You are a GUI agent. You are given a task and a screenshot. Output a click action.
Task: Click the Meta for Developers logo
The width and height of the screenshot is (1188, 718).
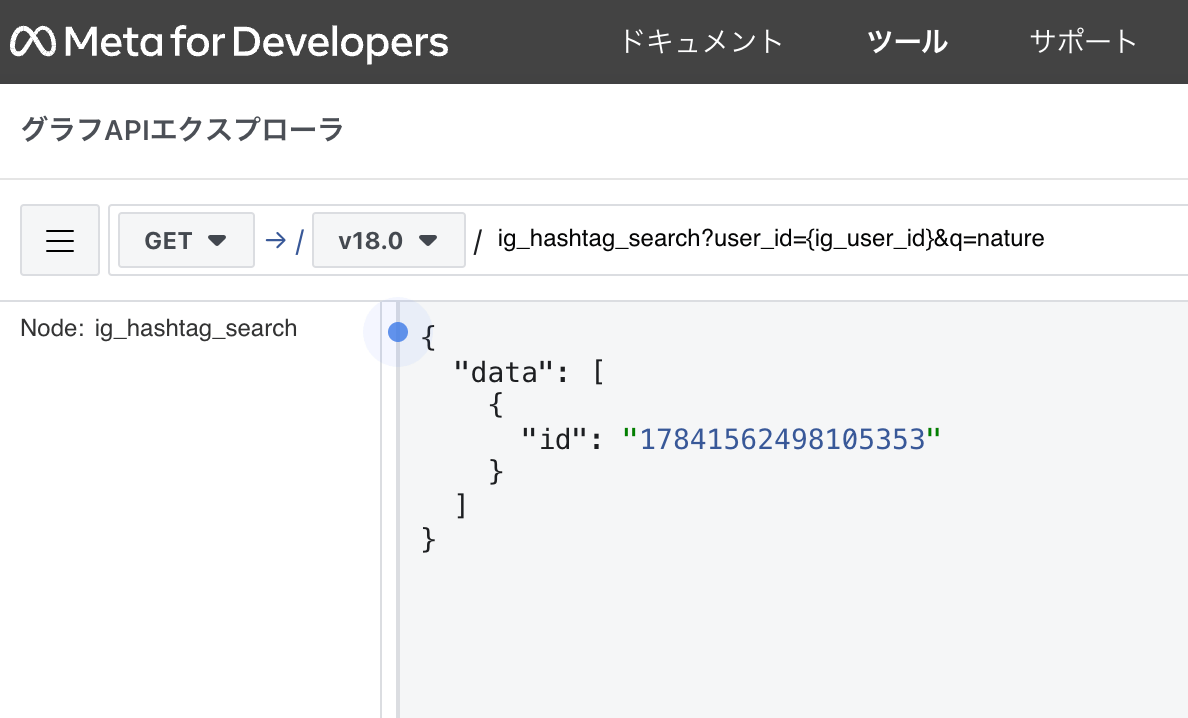coord(229,42)
